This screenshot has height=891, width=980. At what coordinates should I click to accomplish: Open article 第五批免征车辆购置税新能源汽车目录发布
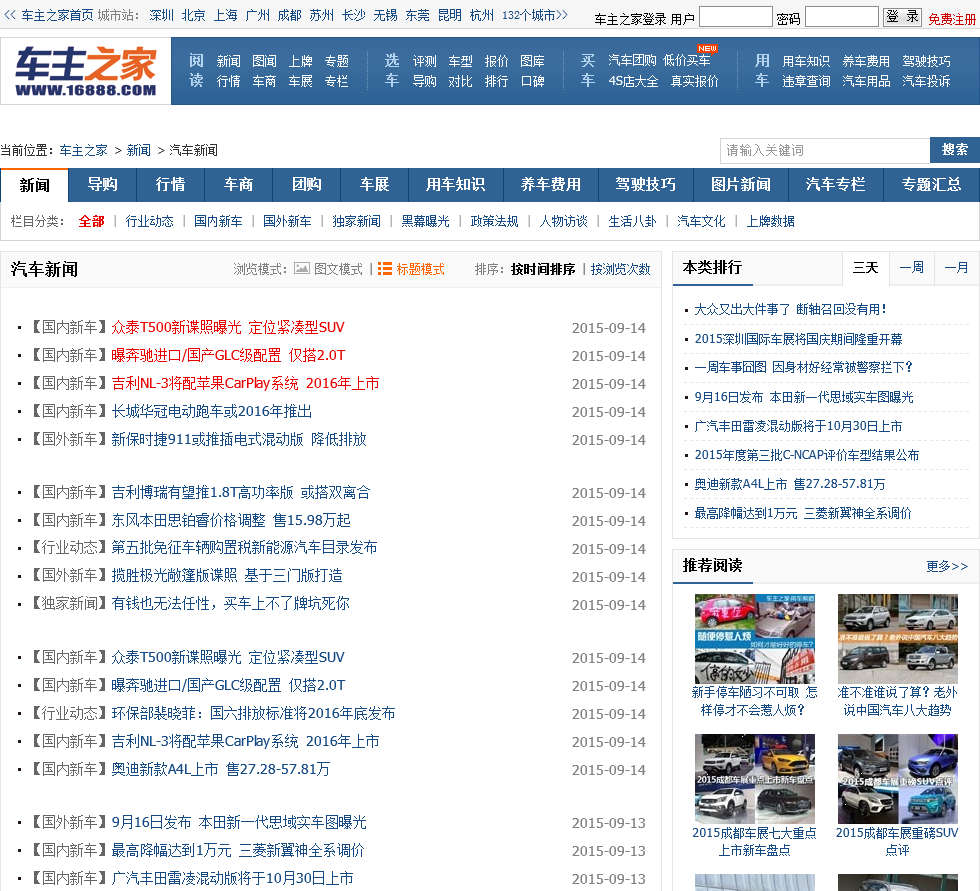[244, 547]
